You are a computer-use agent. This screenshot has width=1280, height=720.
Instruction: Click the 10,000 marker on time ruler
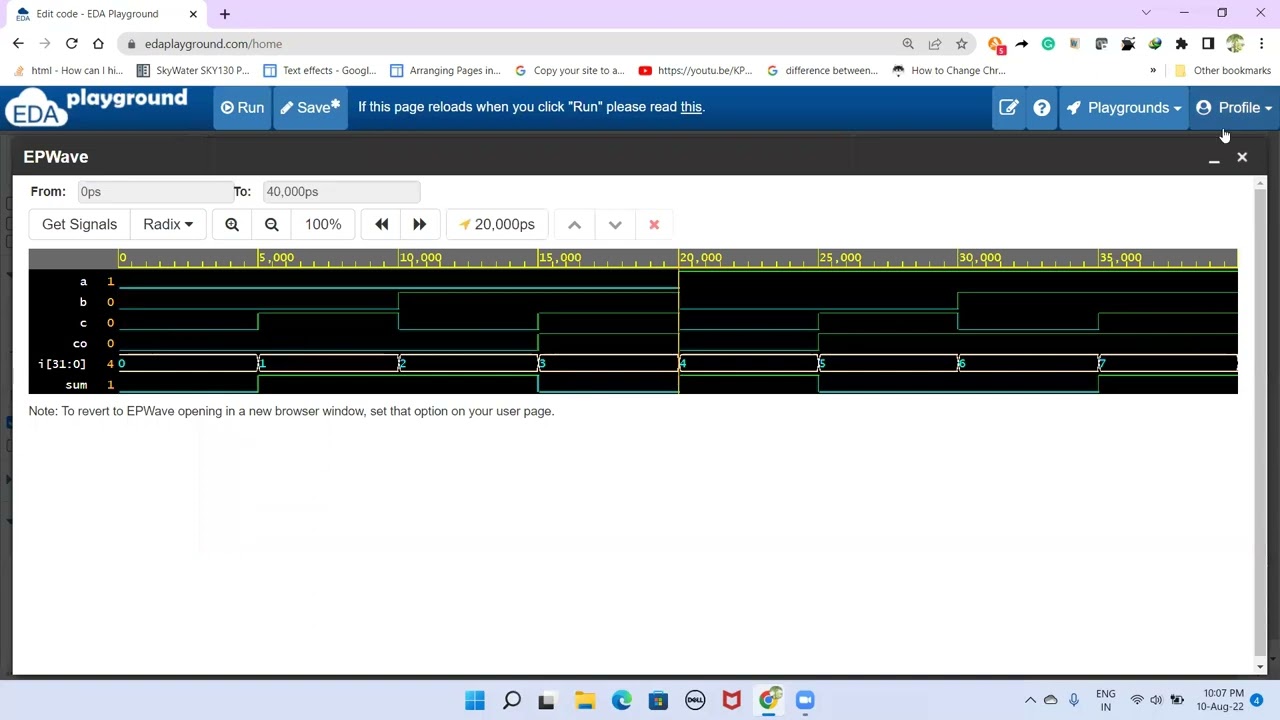click(x=421, y=258)
